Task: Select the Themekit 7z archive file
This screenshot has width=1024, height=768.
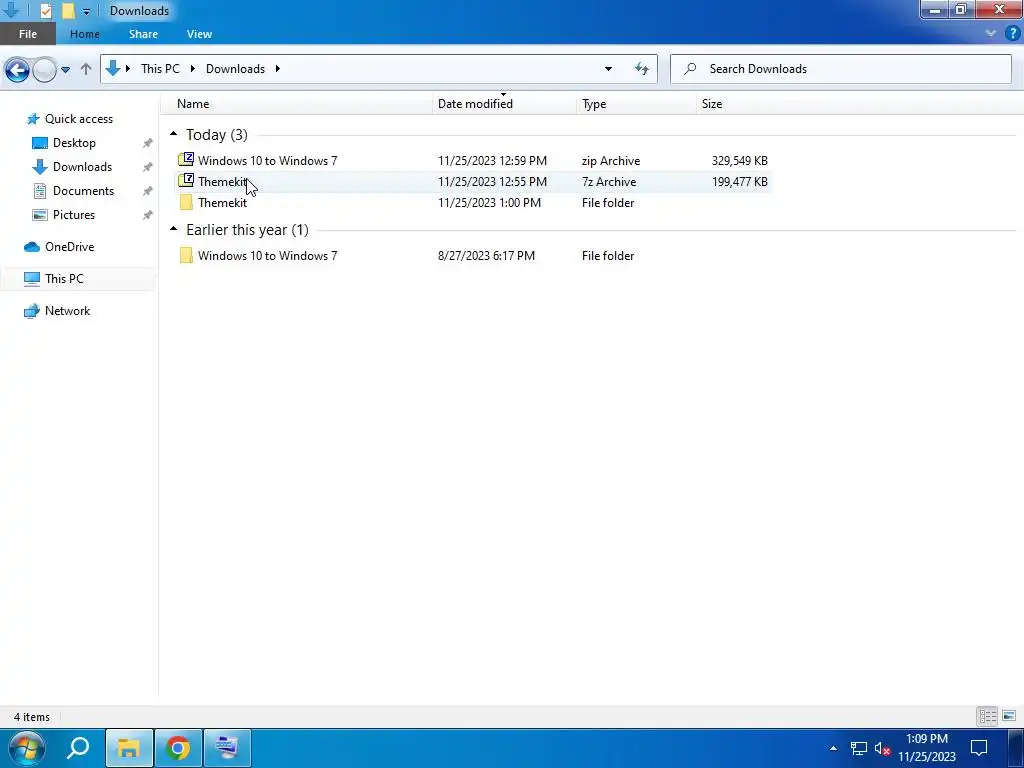Action: pyautogui.click(x=473, y=182)
